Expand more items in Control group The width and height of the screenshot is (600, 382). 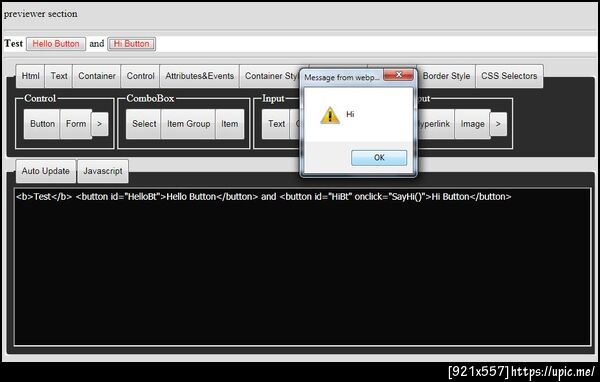pos(99,124)
